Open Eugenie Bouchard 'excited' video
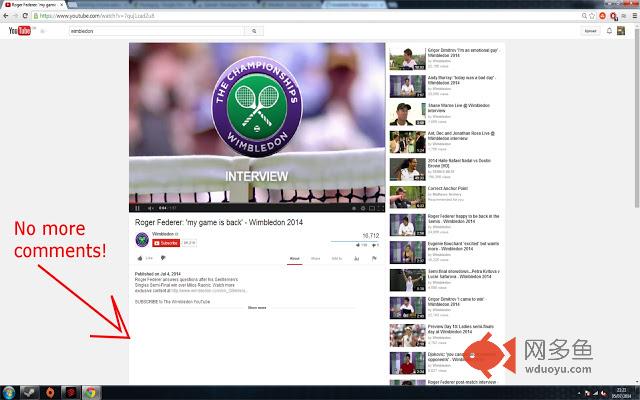 pyautogui.click(x=445, y=252)
